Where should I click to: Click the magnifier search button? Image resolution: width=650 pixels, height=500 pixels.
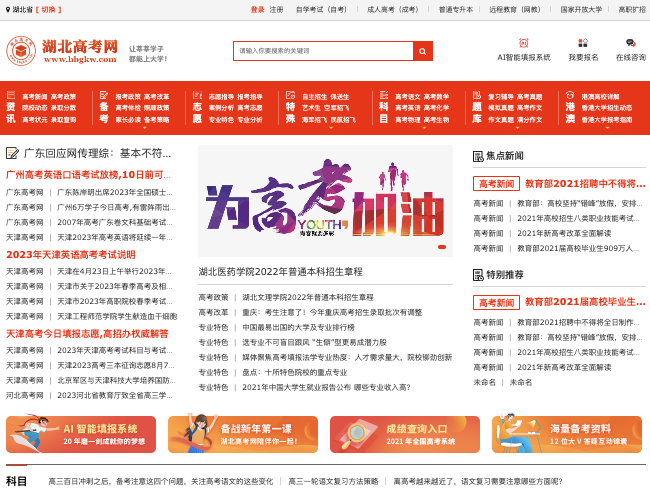coord(423,51)
